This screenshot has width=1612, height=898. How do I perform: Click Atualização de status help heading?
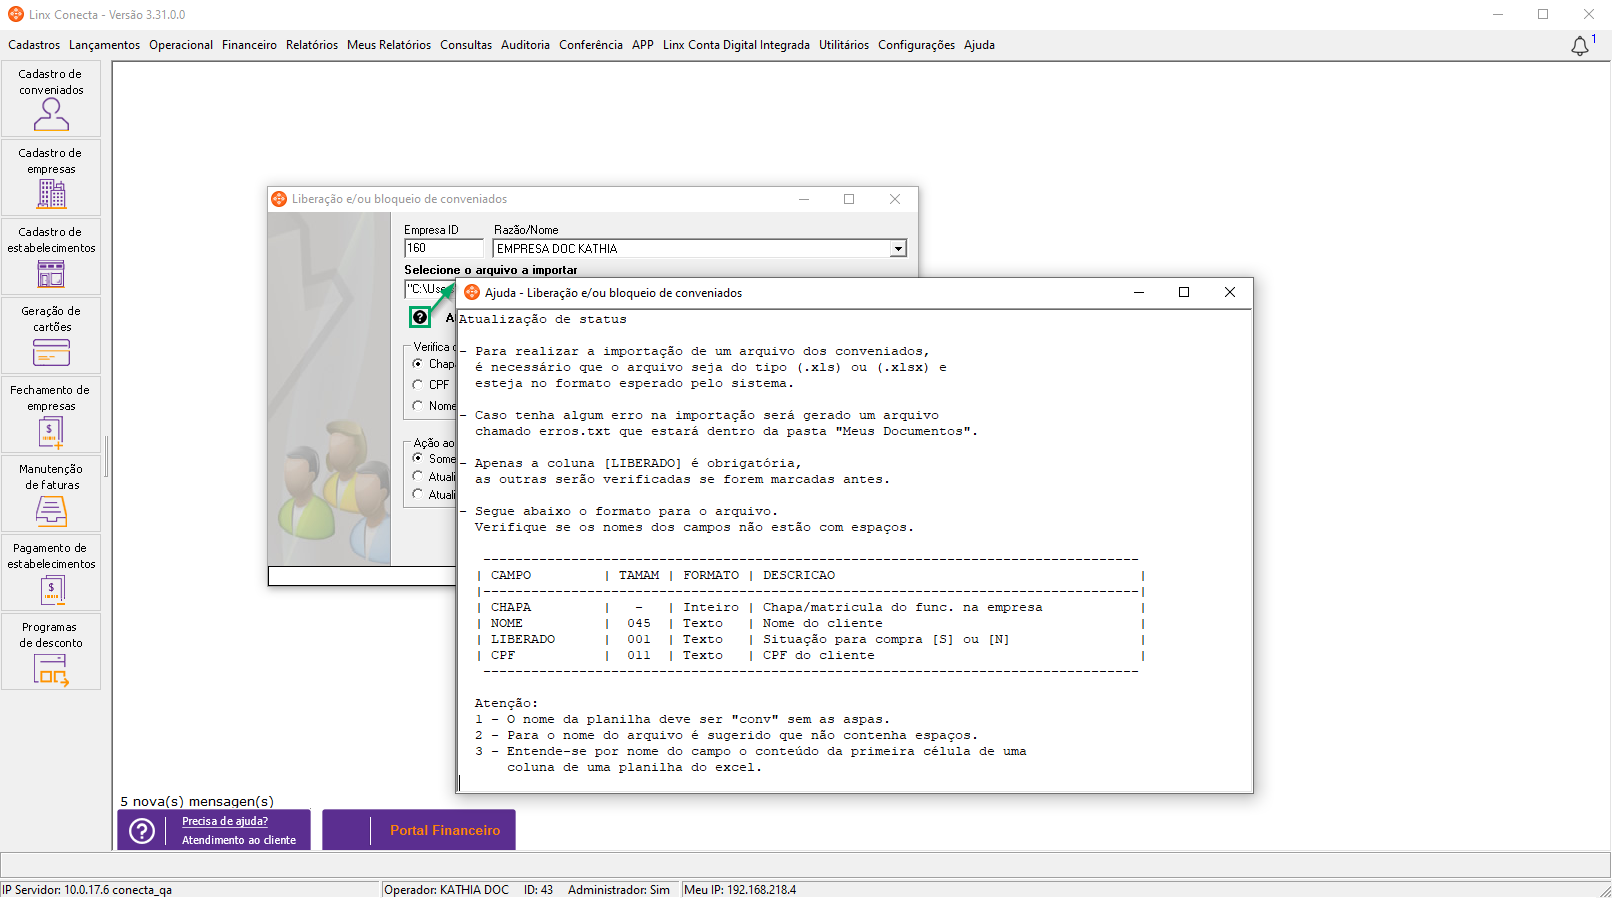tap(543, 319)
